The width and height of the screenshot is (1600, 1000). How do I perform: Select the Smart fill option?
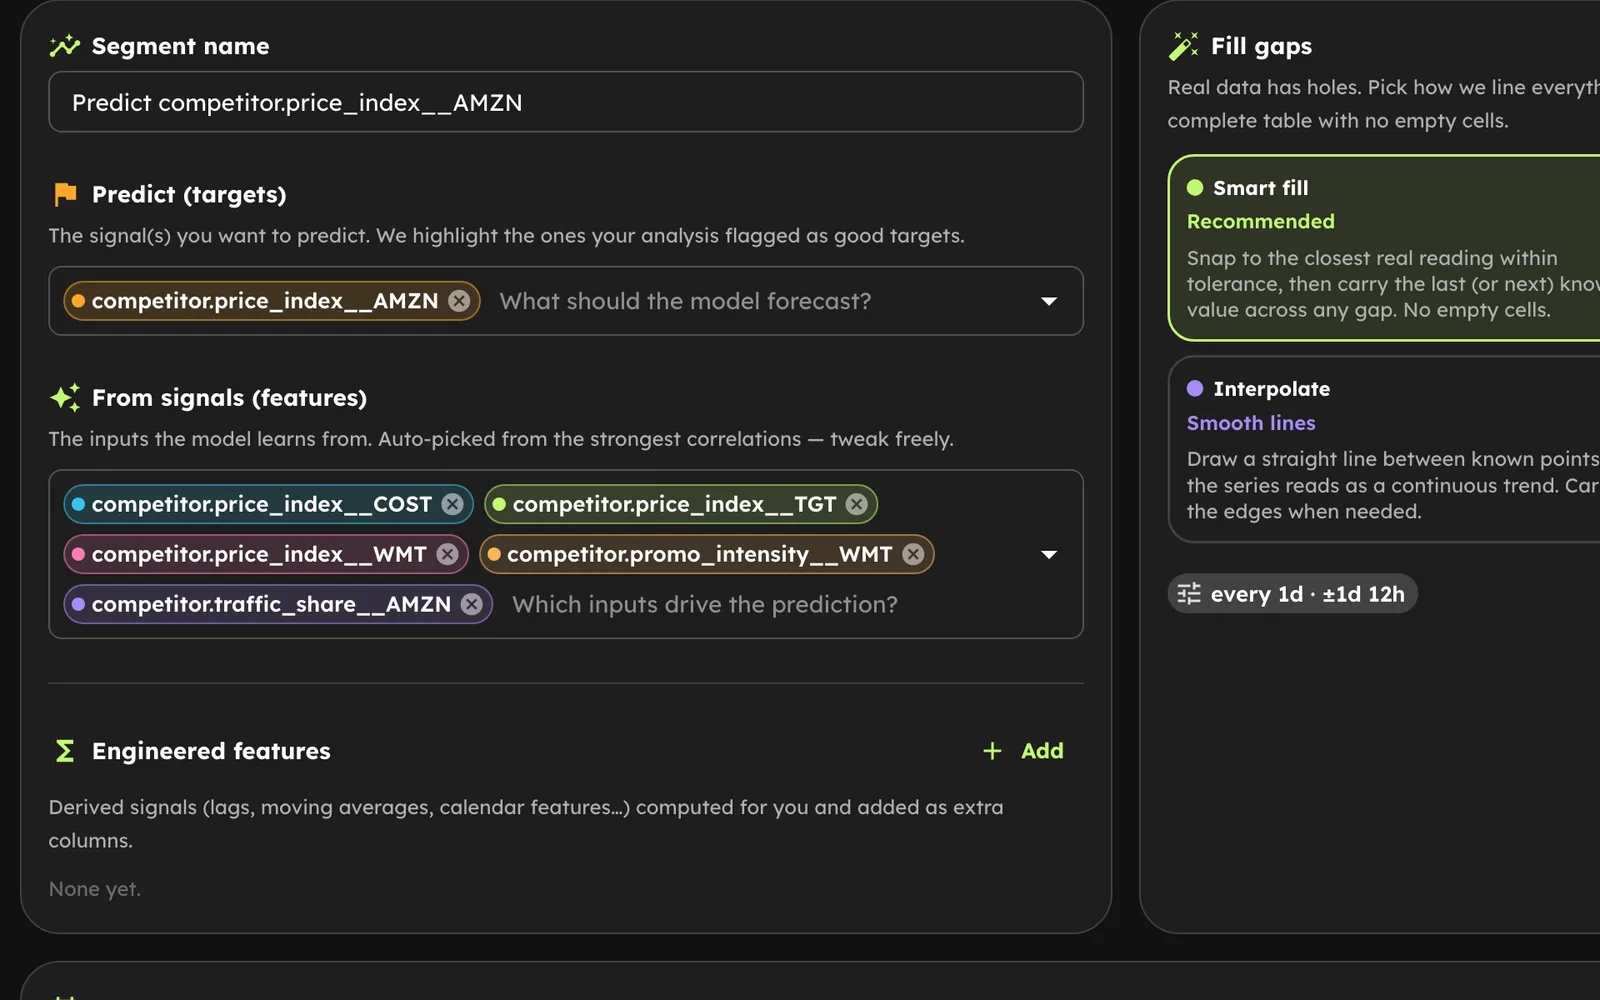pos(1384,248)
